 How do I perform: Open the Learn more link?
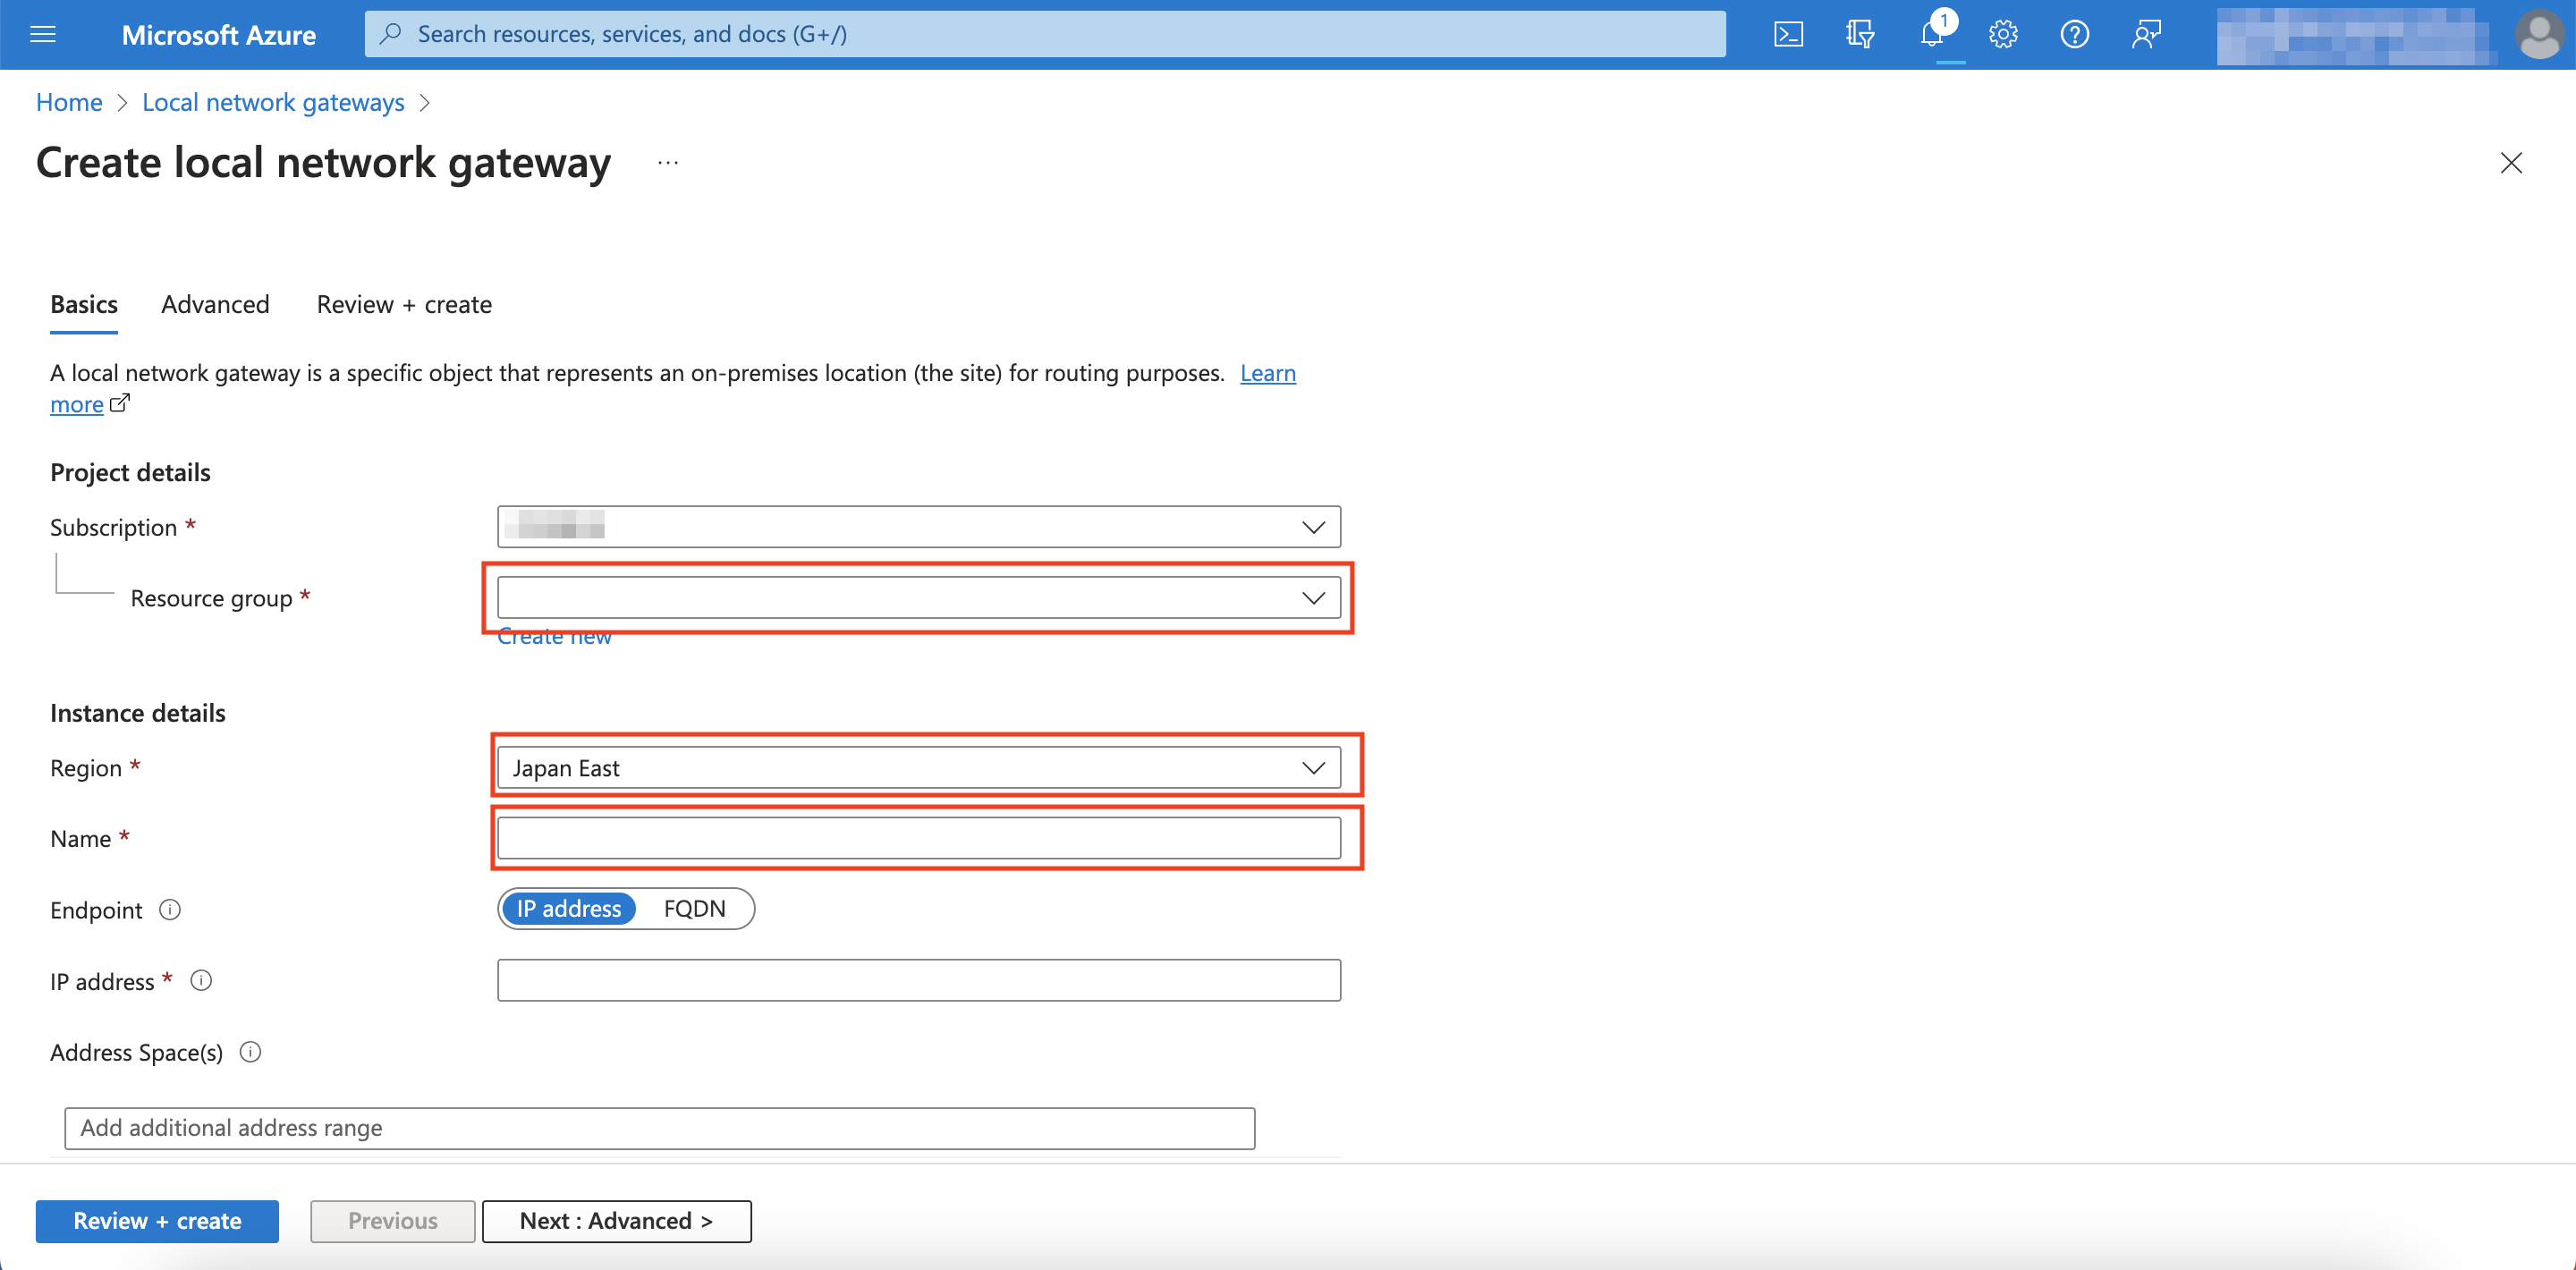click(x=1268, y=372)
